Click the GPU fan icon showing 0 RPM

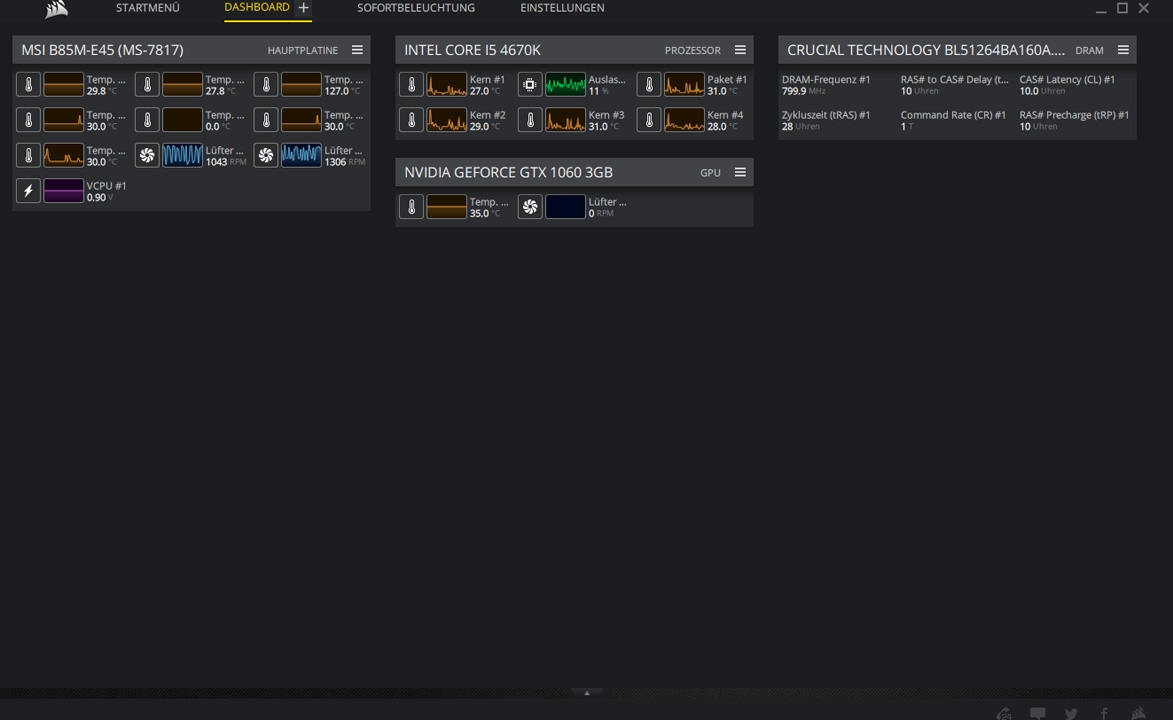click(530, 207)
